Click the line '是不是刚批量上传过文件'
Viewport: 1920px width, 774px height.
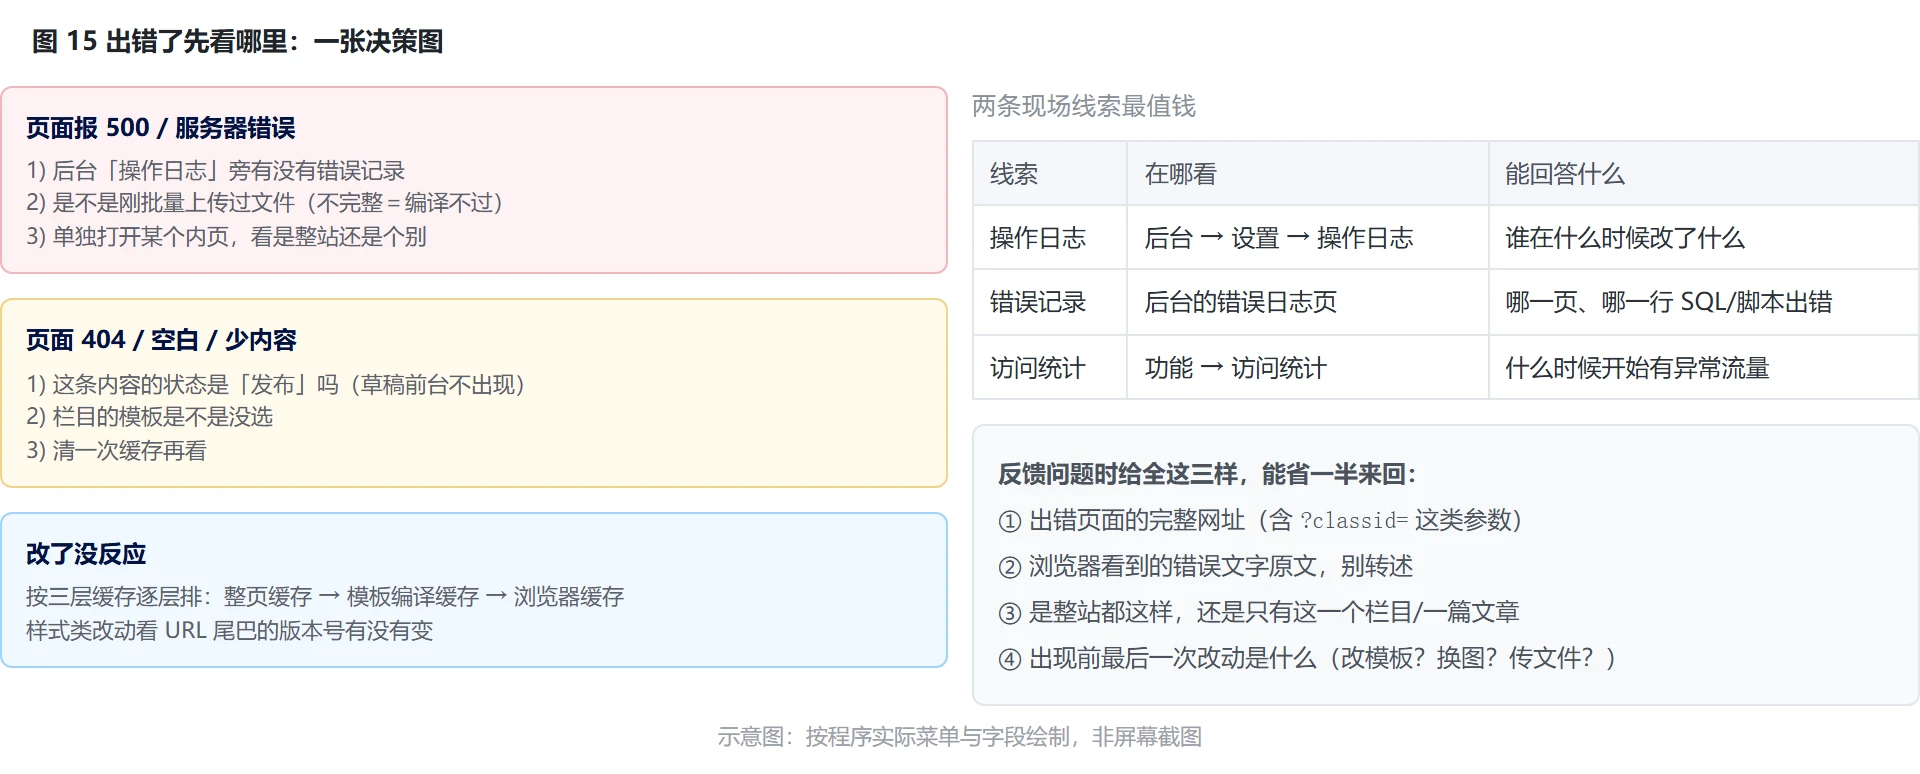(x=265, y=203)
